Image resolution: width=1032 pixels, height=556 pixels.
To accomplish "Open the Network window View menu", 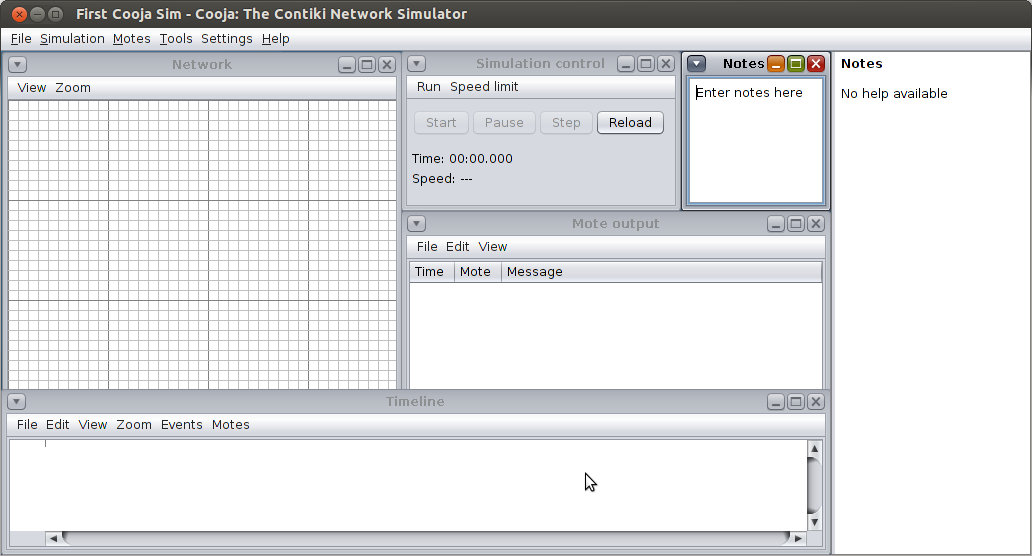I will 32,88.
